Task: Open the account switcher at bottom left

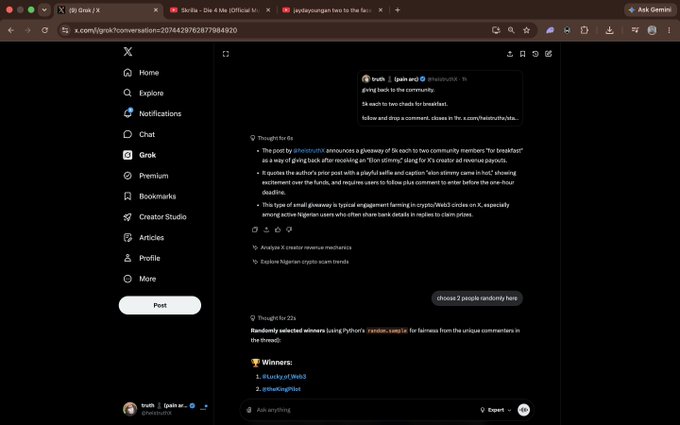Action: click(x=165, y=409)
